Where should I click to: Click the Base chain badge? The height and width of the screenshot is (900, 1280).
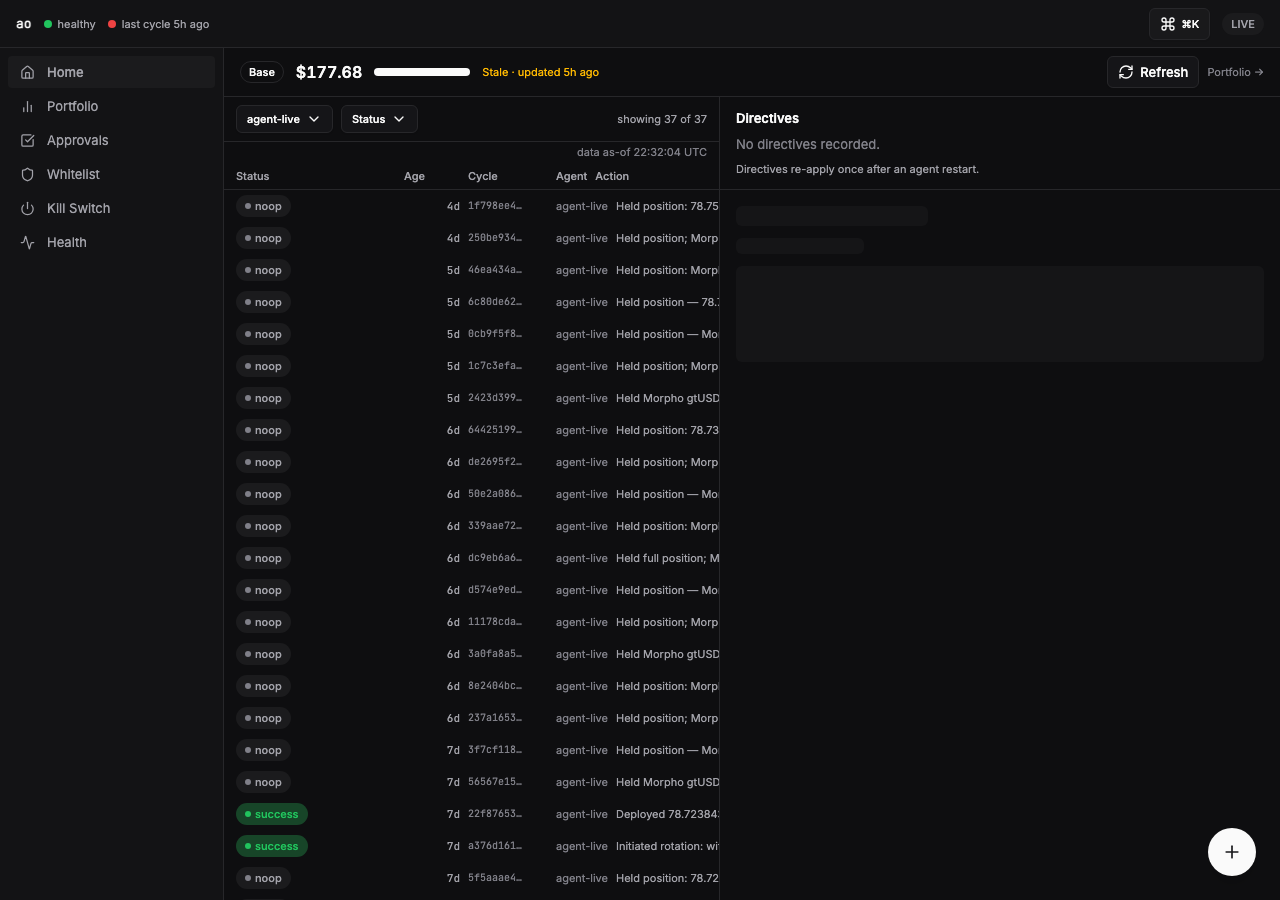pos(262,72)
